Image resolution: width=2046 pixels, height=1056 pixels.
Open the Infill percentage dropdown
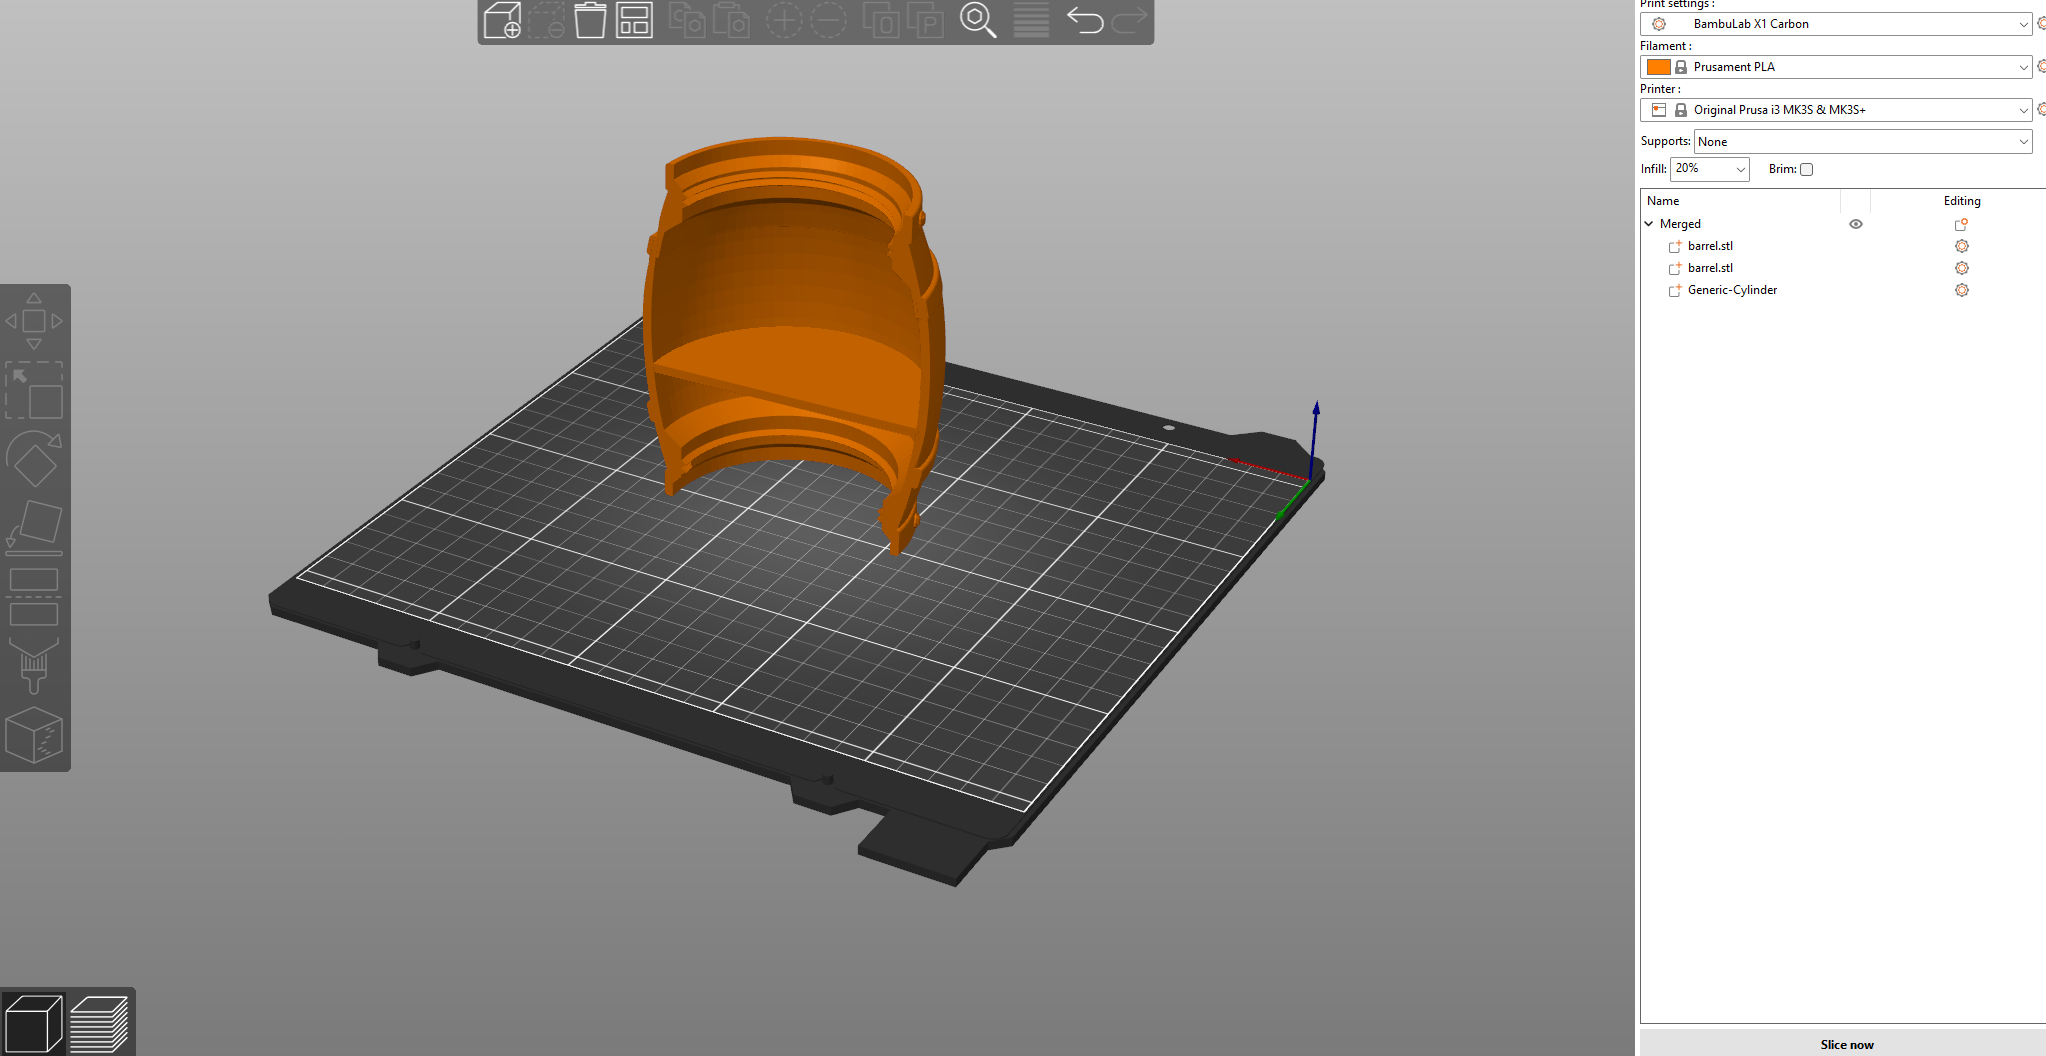tap(1709, 169)
